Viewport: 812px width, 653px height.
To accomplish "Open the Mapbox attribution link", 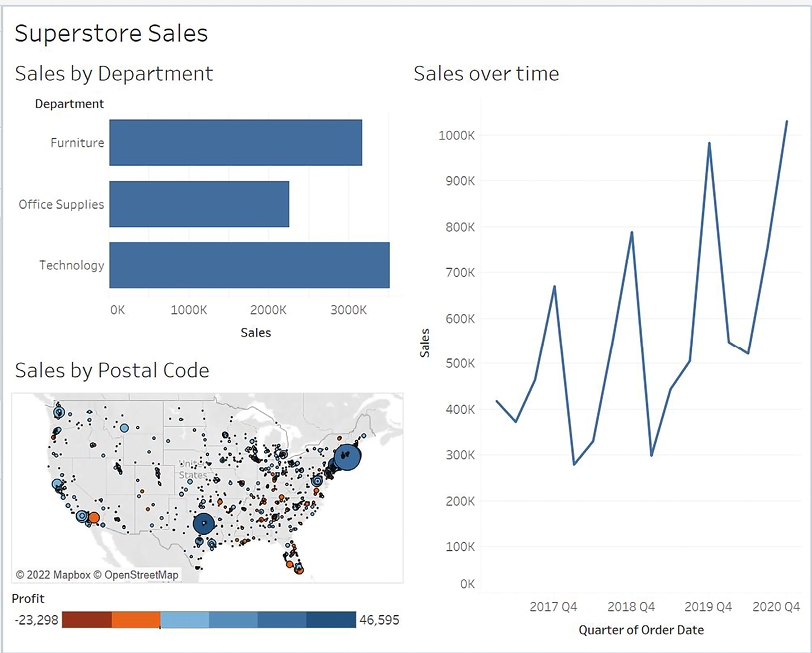I will (x=53, y=575).
